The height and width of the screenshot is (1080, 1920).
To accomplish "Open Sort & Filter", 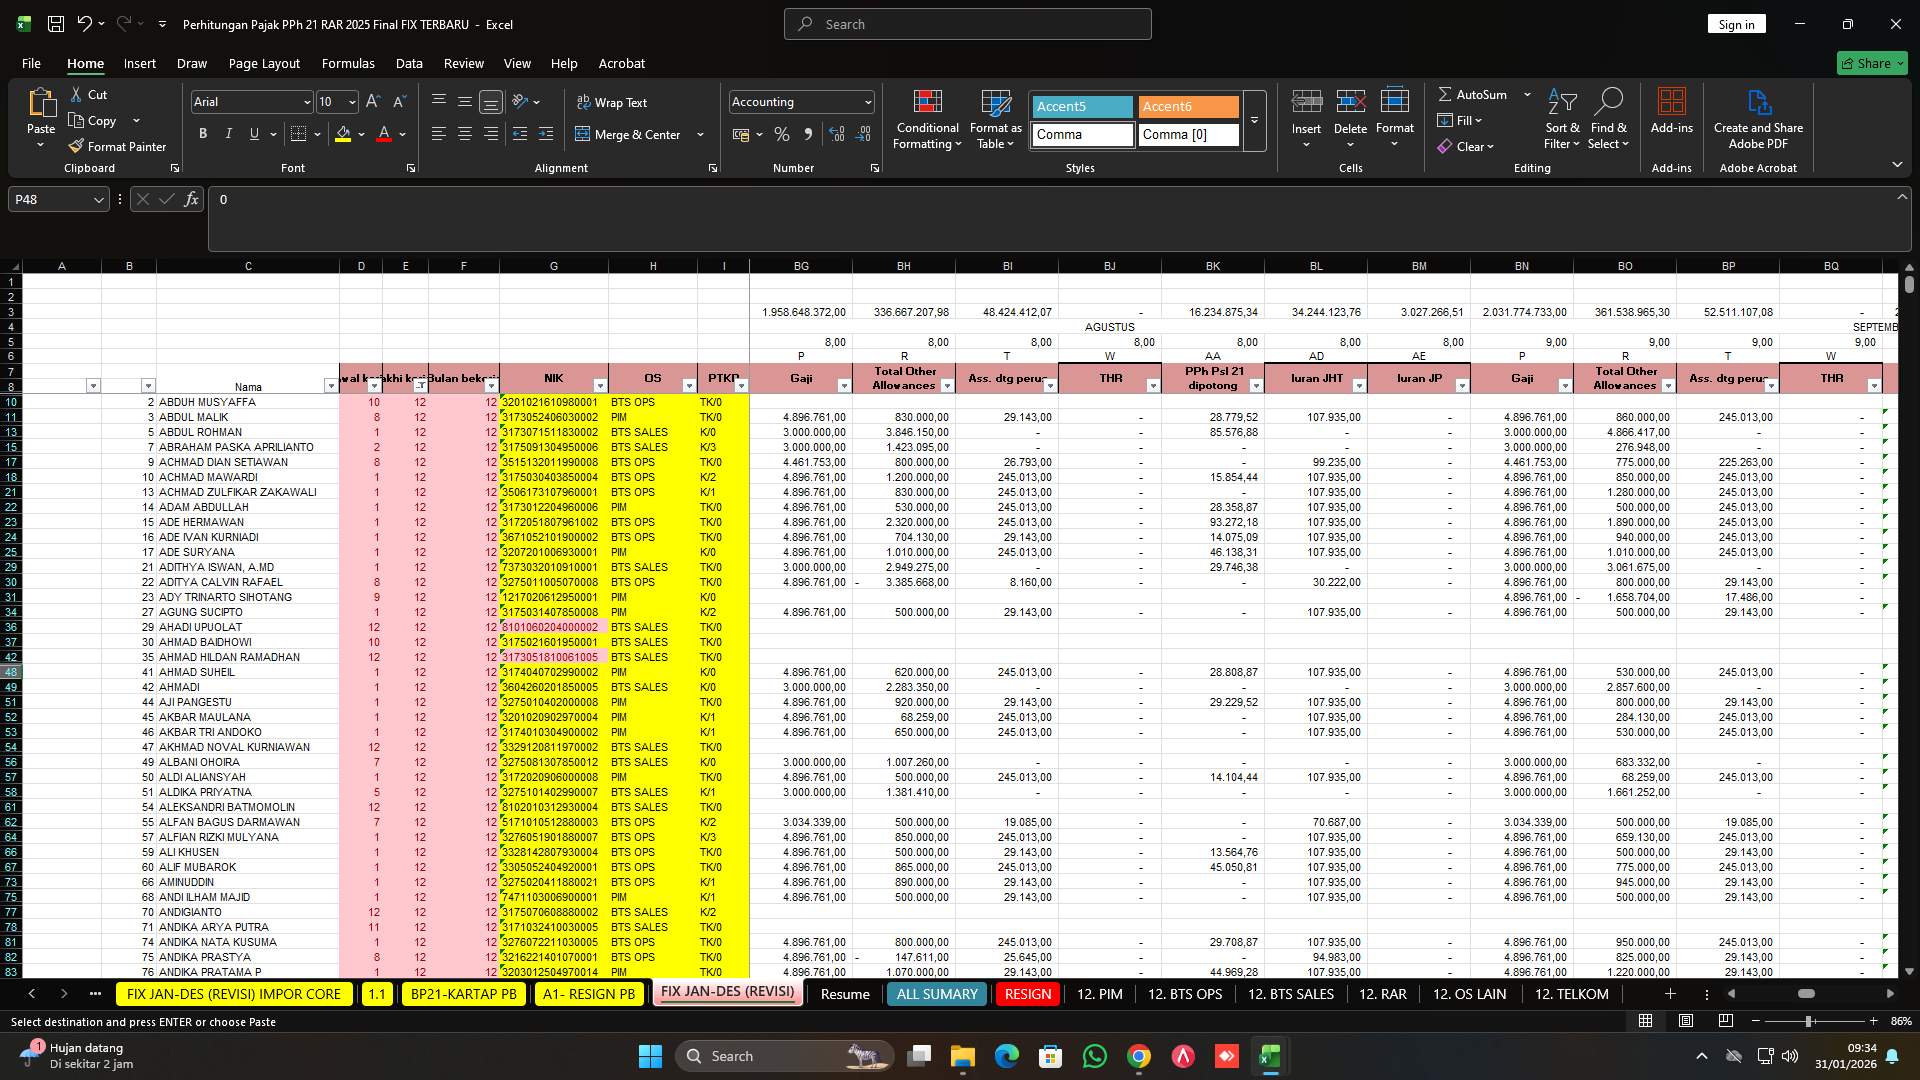I will click(x=1560, y=117).
